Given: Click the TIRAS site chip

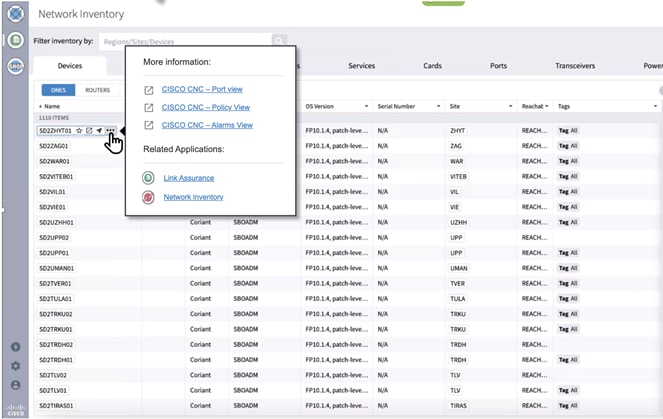Looking at the screenshot, I should point(458,405).
